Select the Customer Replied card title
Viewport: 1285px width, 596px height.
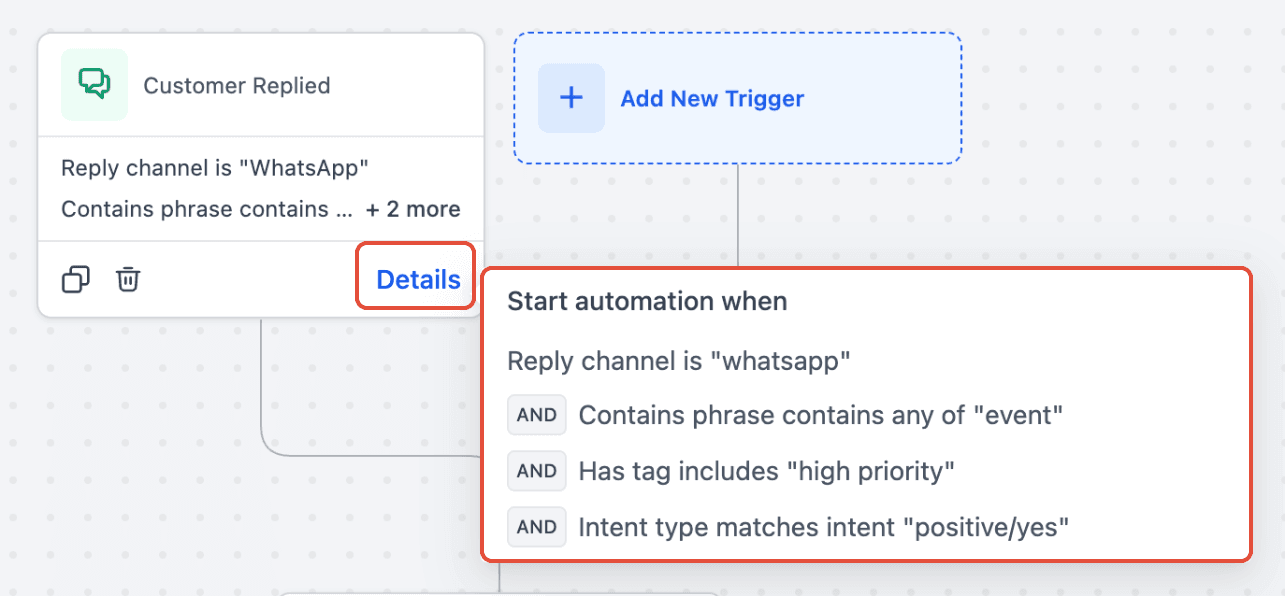coord(237,86)
